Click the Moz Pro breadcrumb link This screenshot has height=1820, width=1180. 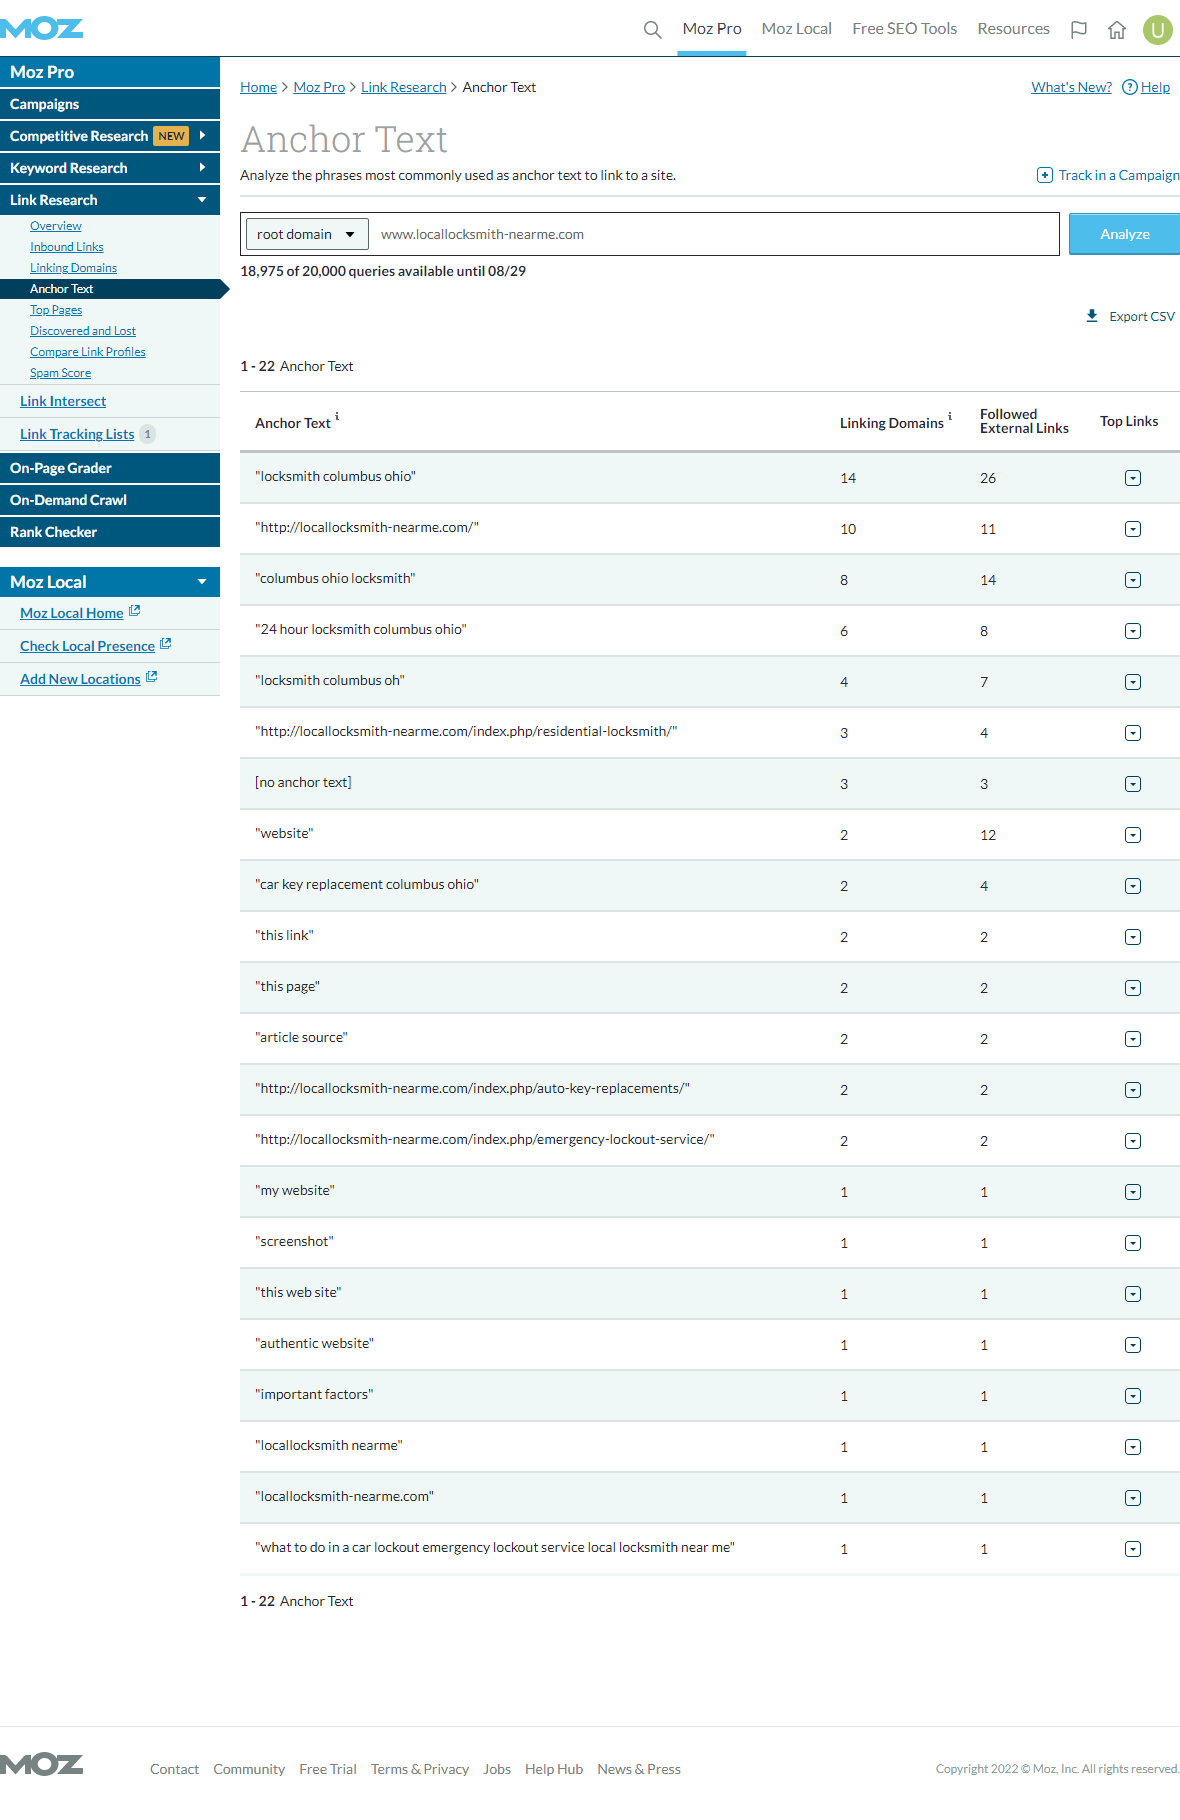[x=319, y=87]
